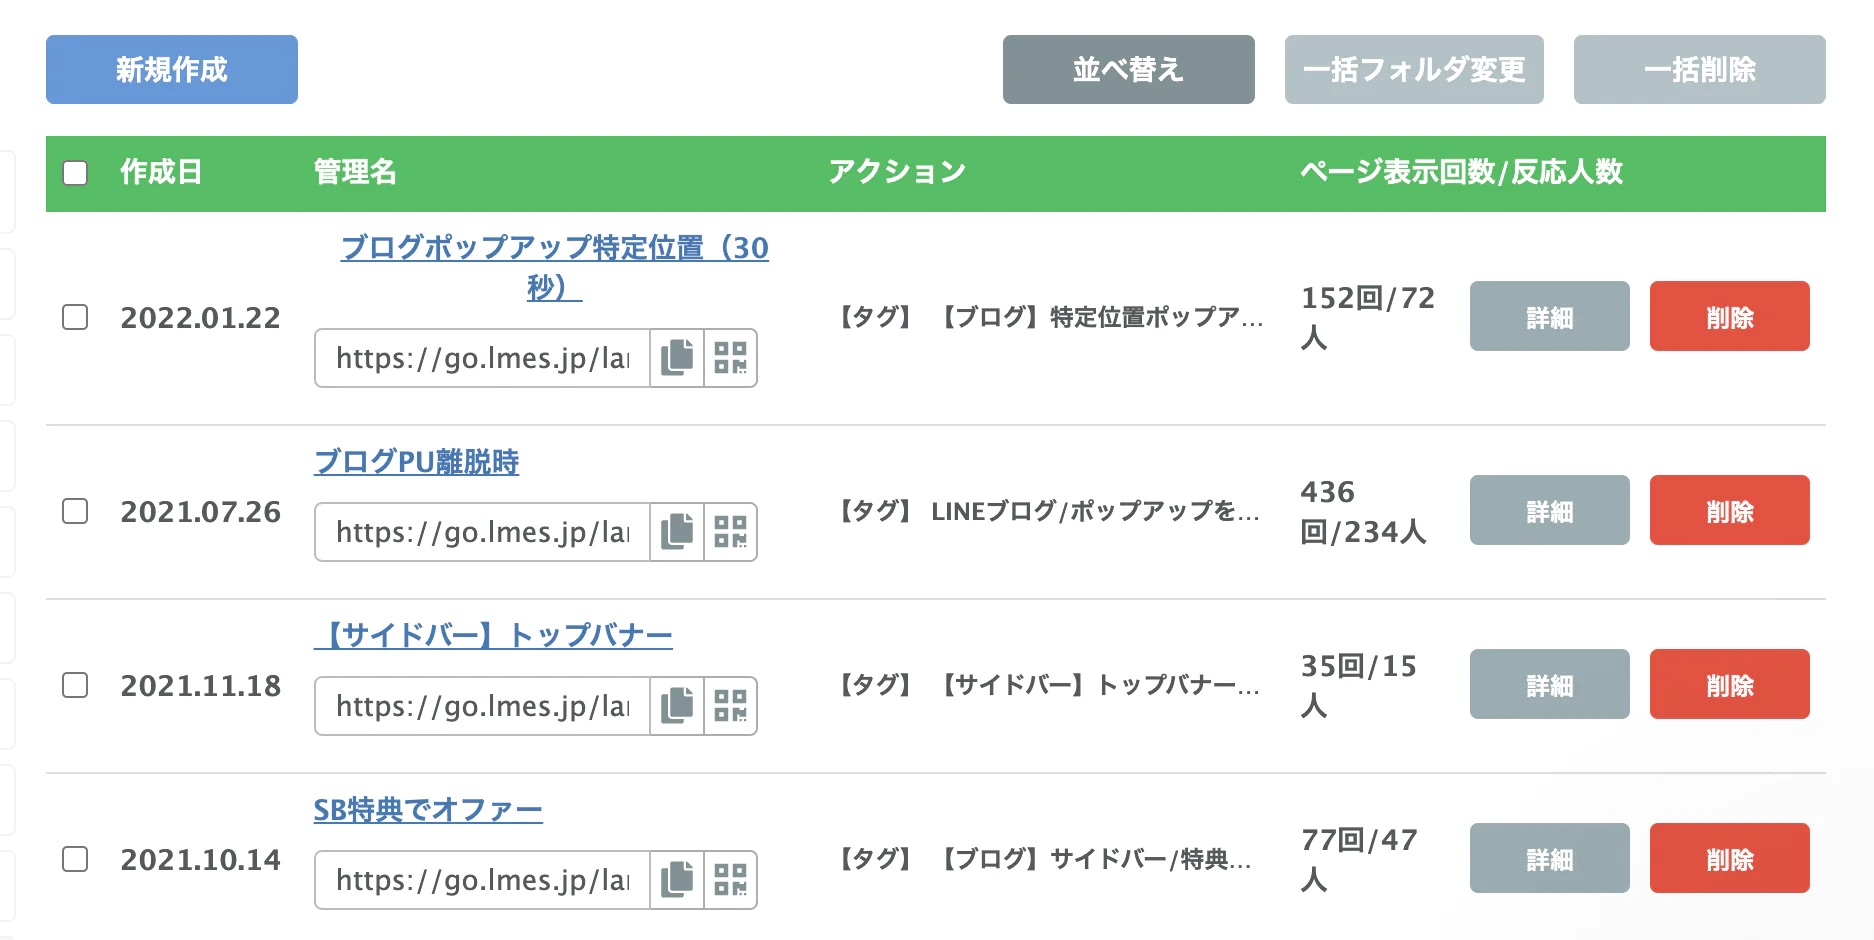1874x940 pixels.
Task: Show QR code for ブログPU離脱時 row
Action: click(x=730, y=532)
